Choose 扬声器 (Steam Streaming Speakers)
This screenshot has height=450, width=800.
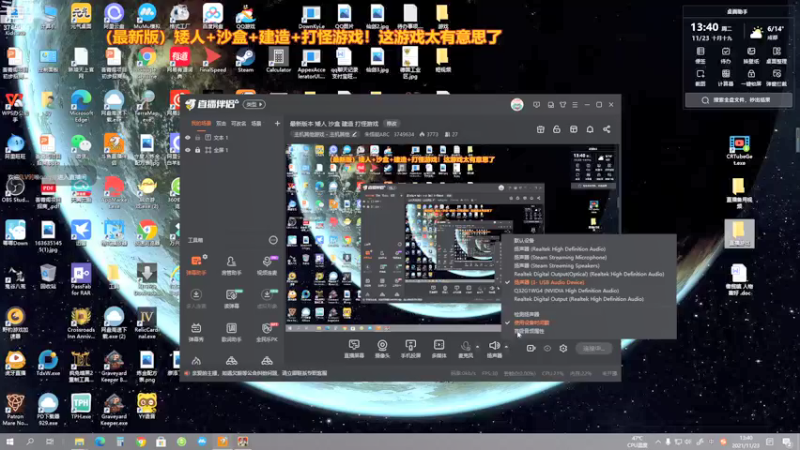tap(557, 266)
